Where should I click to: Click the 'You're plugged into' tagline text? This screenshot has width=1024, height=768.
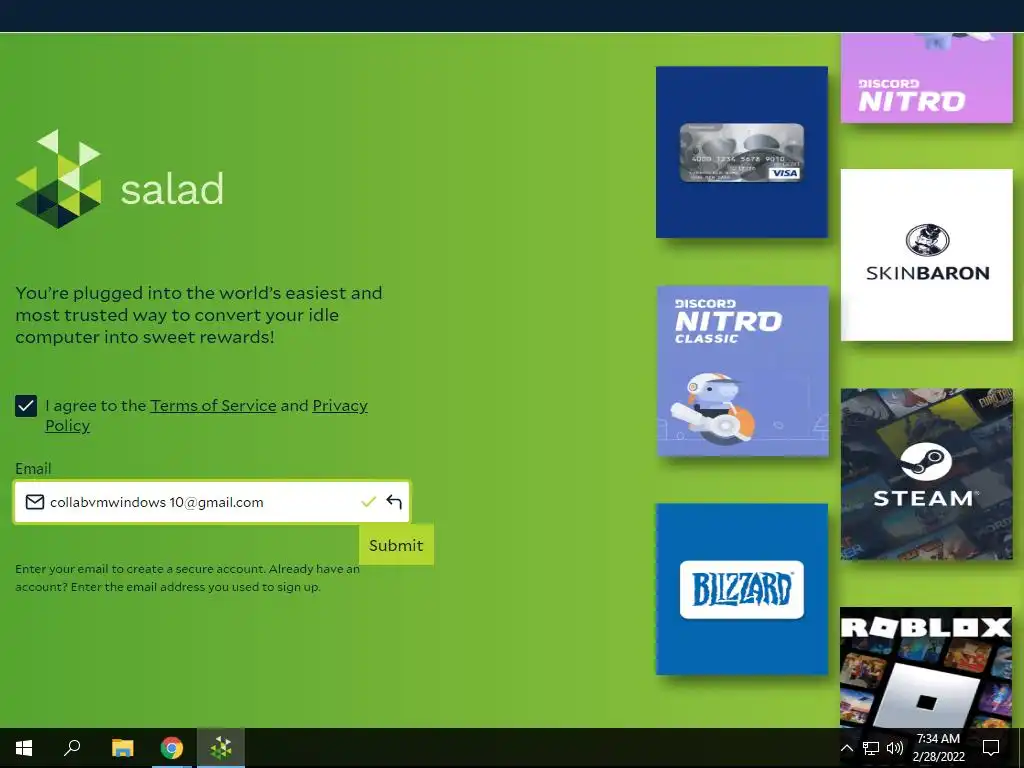199,315
